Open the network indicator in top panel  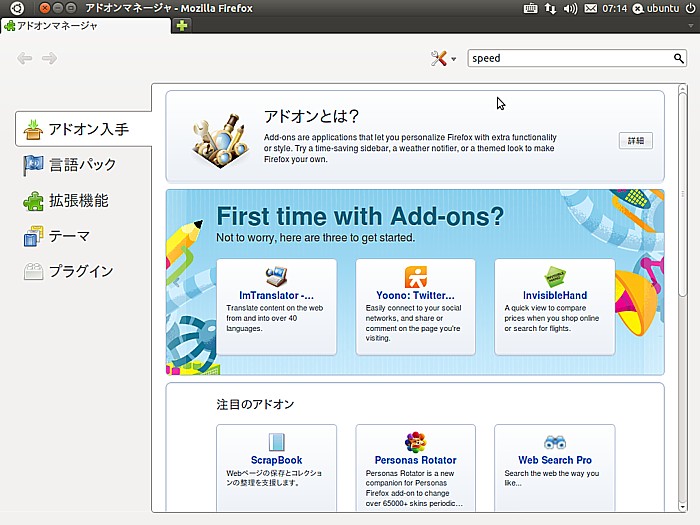(550, 8)
